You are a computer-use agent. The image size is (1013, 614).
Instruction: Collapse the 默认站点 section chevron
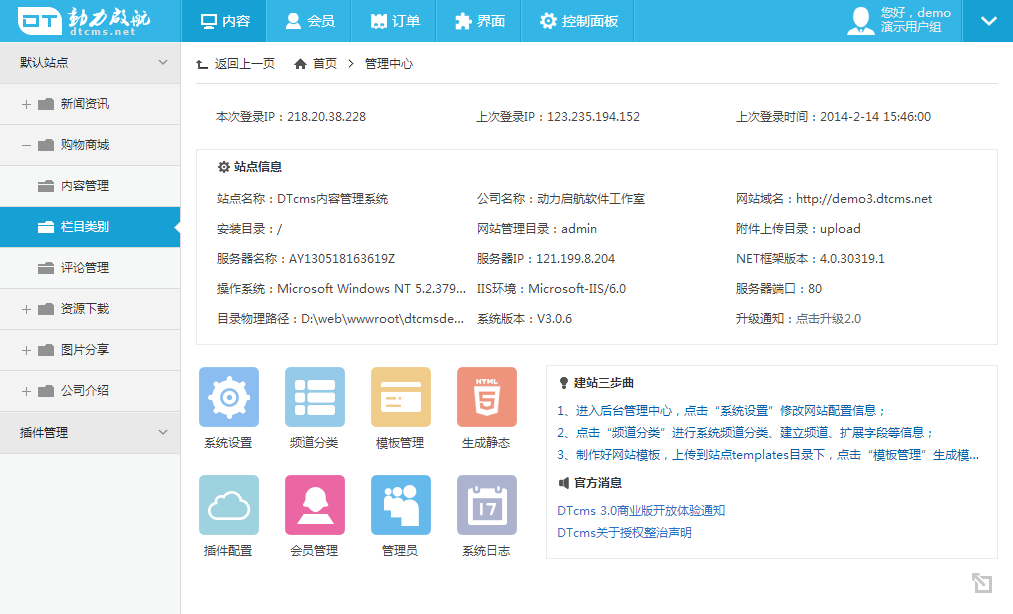coord(163,62)
